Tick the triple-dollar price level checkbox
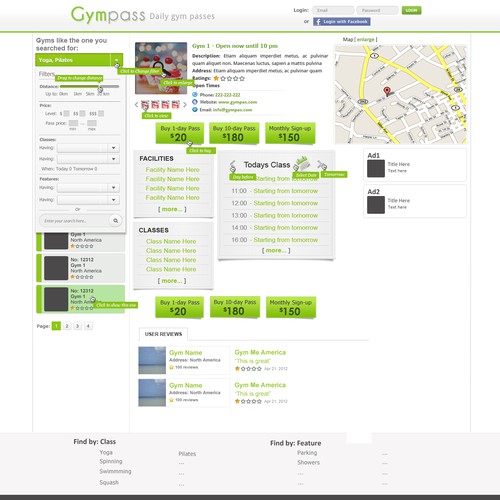 click(x=101, y=114)
